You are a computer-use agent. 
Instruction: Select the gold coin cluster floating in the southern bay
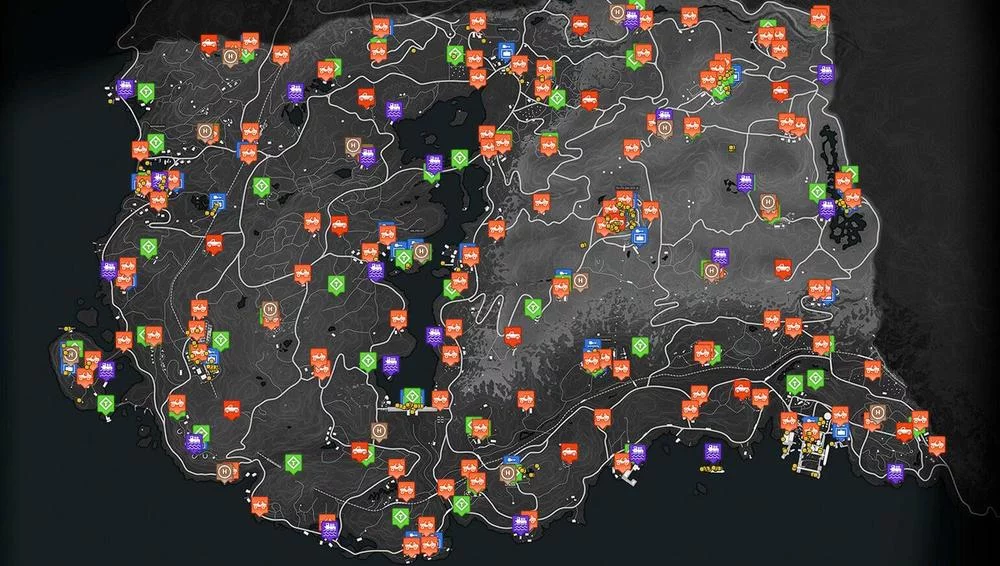coord(712,470)
